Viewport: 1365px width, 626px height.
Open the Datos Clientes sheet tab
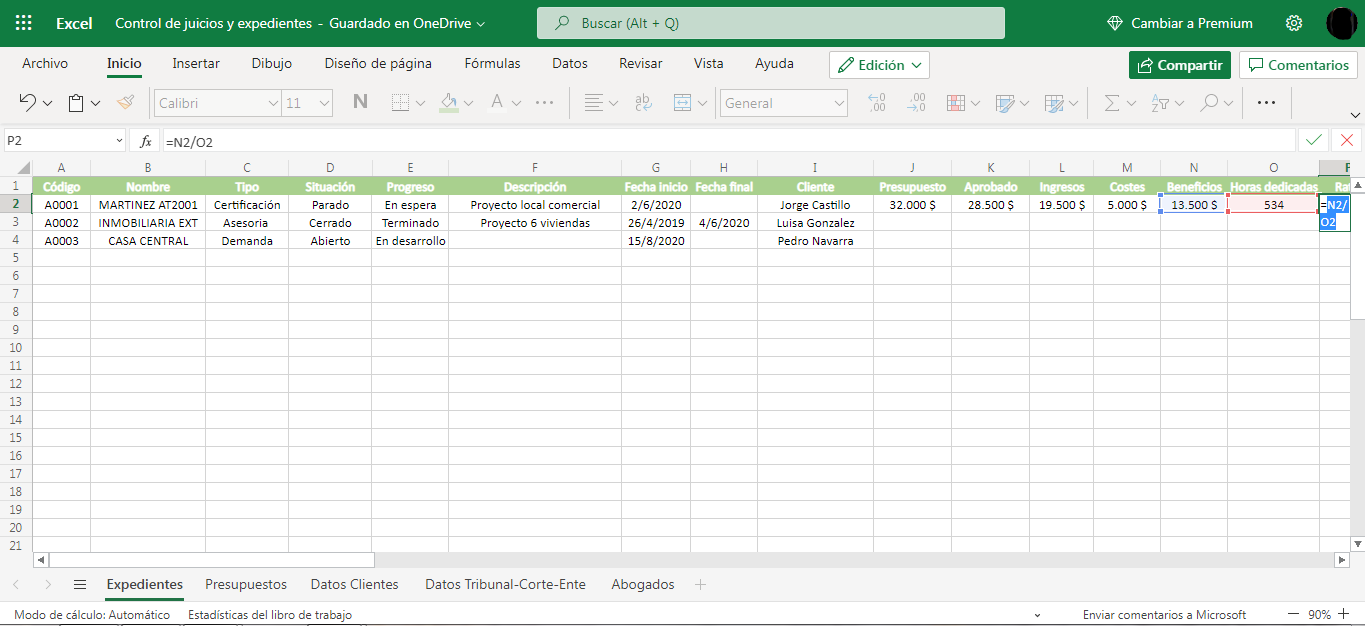[354, 584]
